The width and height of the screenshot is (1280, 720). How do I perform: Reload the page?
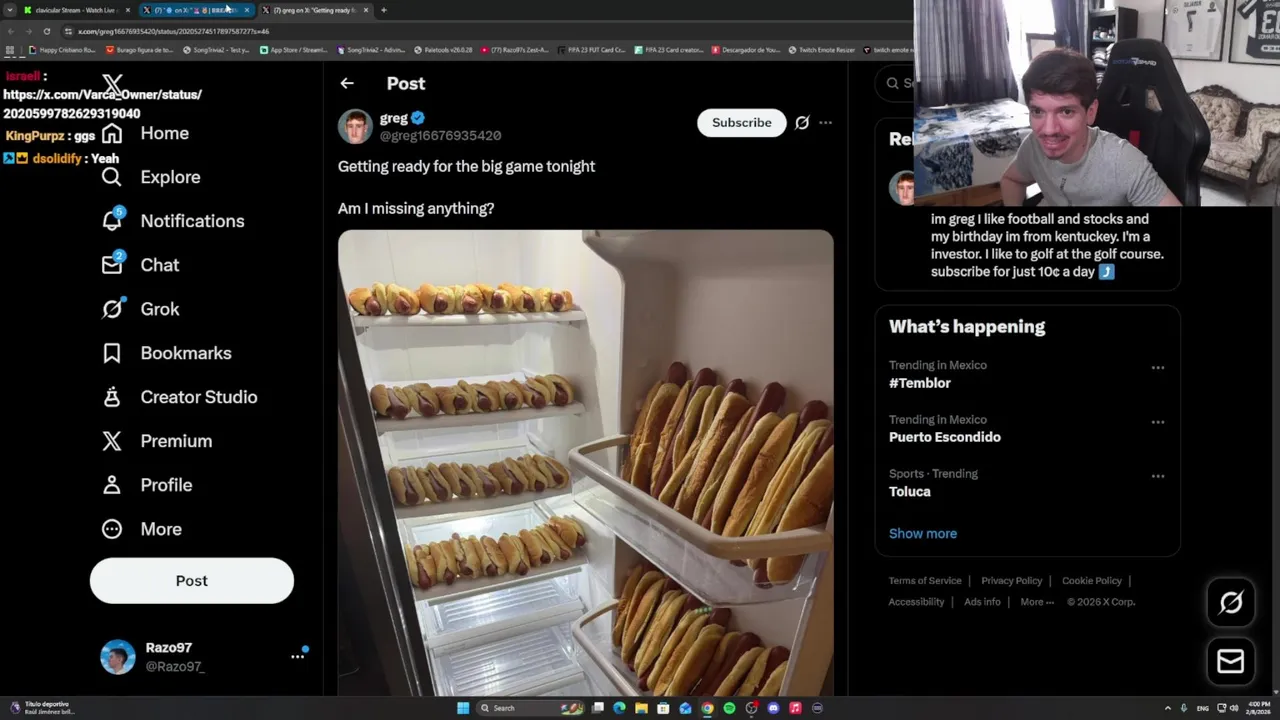click(x=47, y=31)
